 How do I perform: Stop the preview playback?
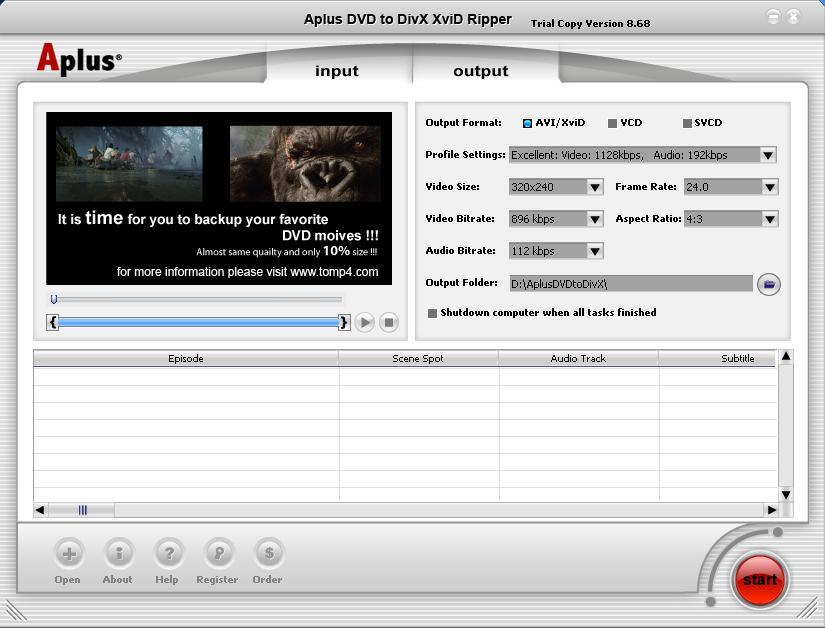(389, 322)
